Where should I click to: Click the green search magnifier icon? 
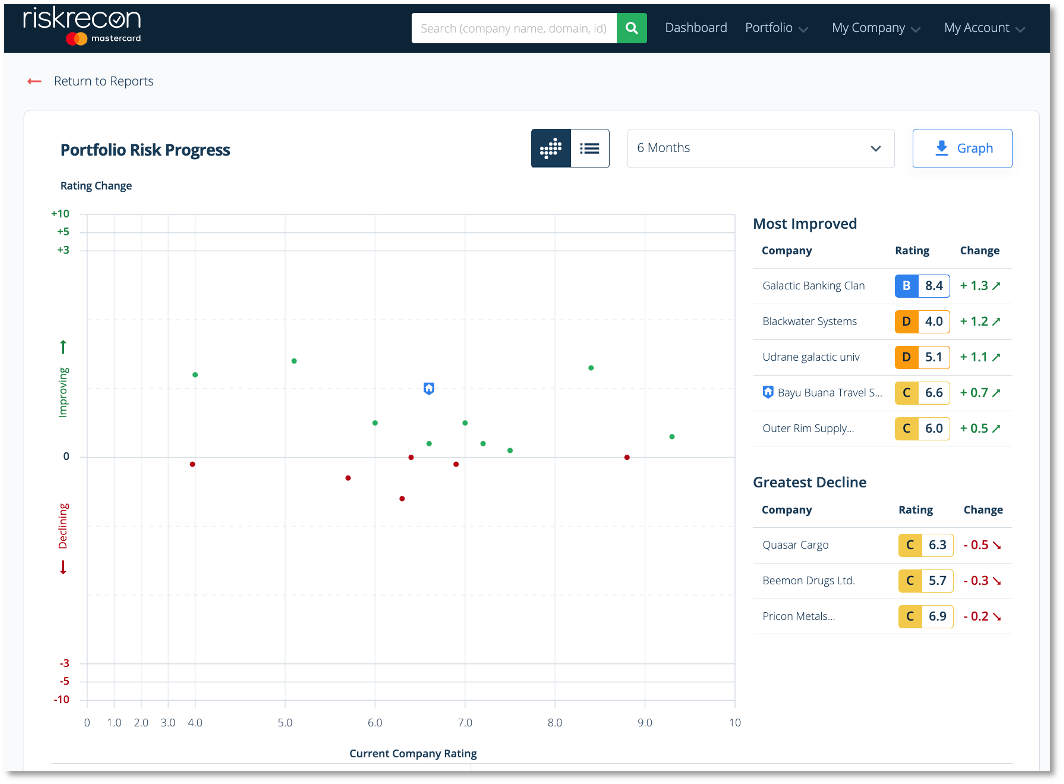pos(632,28)
